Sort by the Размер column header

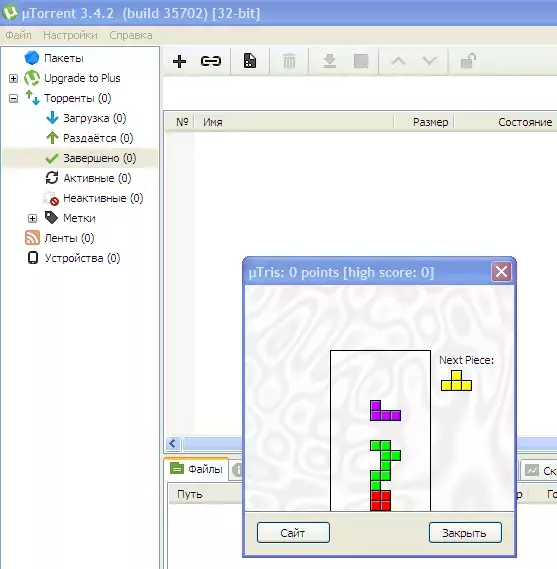click(424, 122)
